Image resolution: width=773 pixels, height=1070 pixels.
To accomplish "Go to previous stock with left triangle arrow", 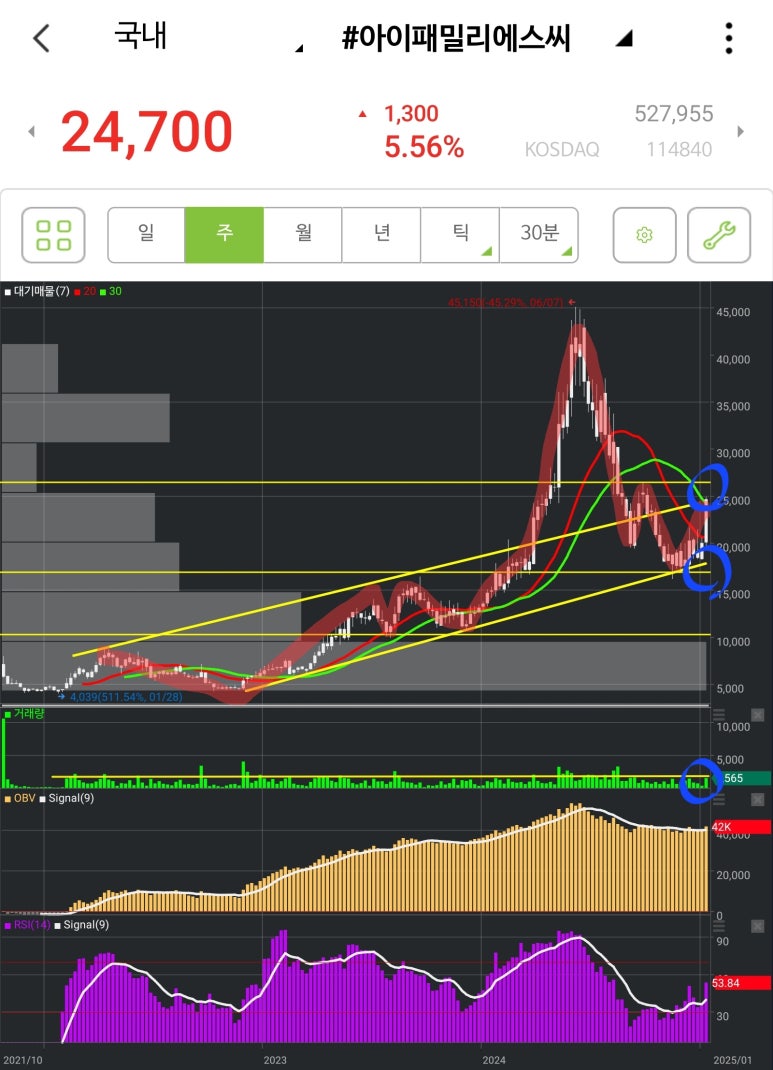I will click(31, 131).
